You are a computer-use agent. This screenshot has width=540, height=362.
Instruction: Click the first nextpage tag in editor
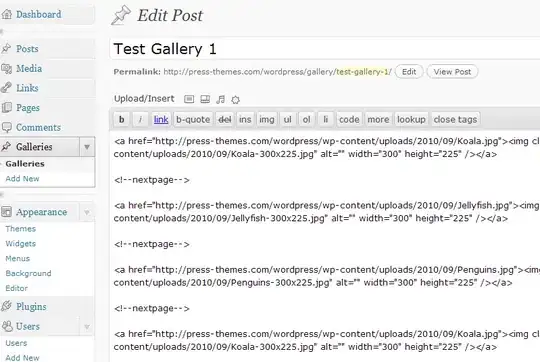click(152, 180)
